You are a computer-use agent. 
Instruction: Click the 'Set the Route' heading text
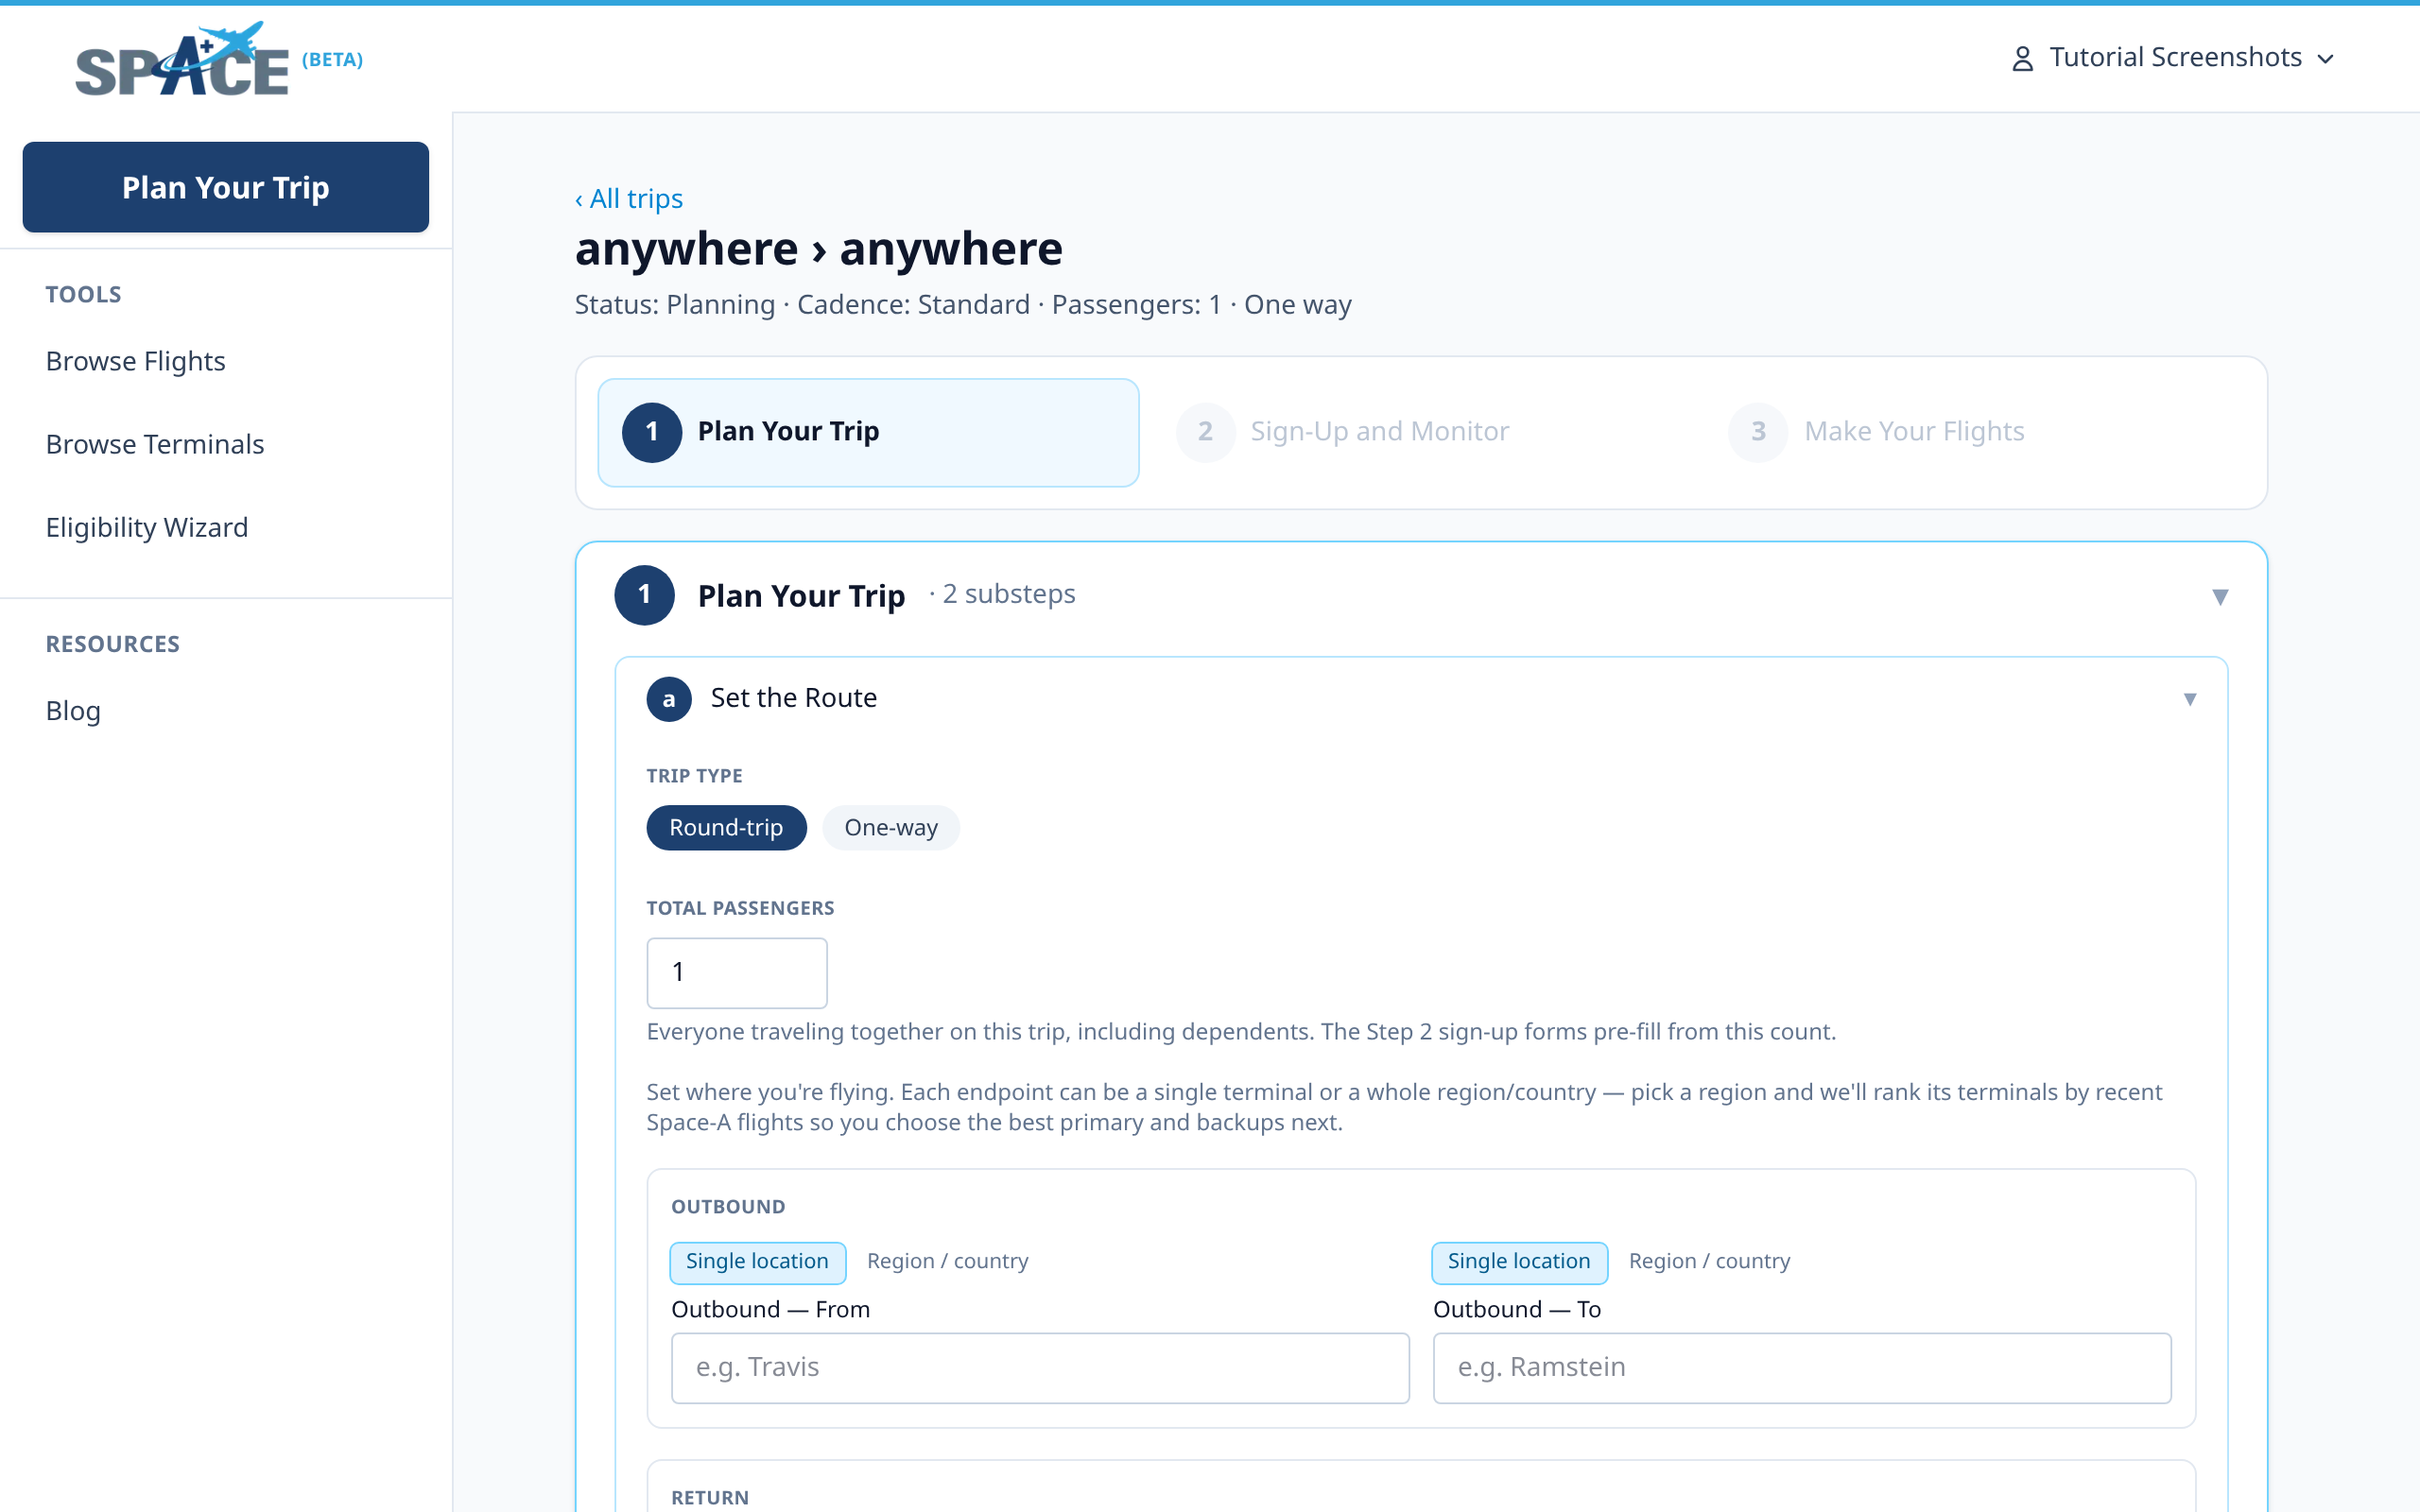point(793,698)
